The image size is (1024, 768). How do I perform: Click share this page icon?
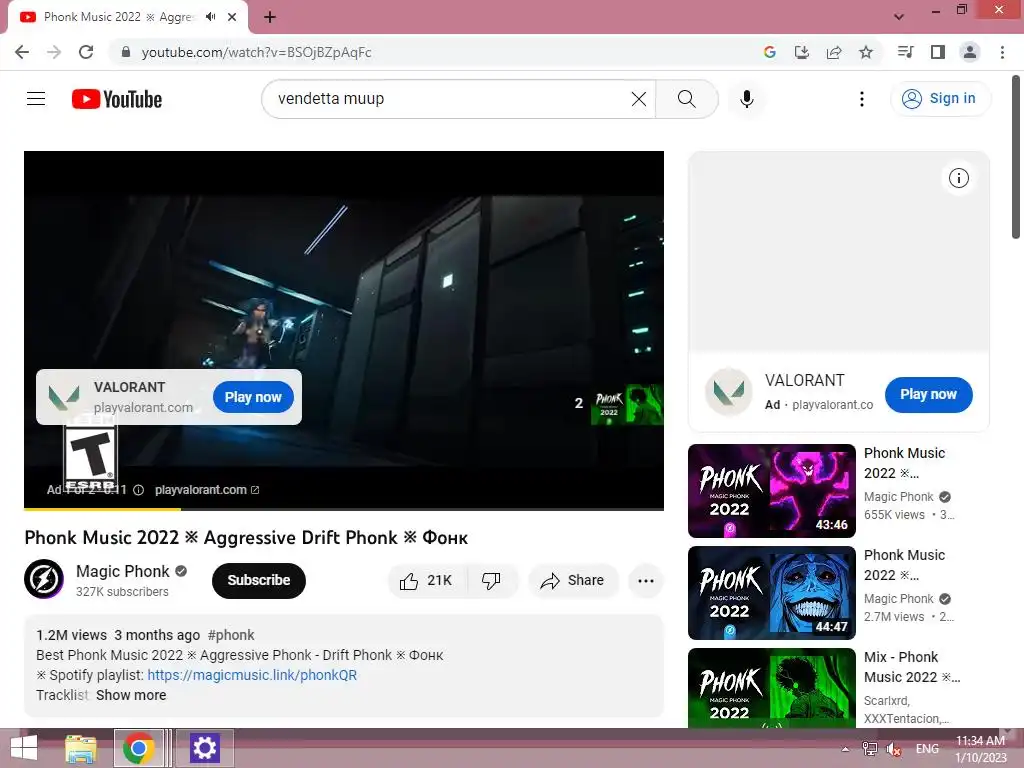833,52
